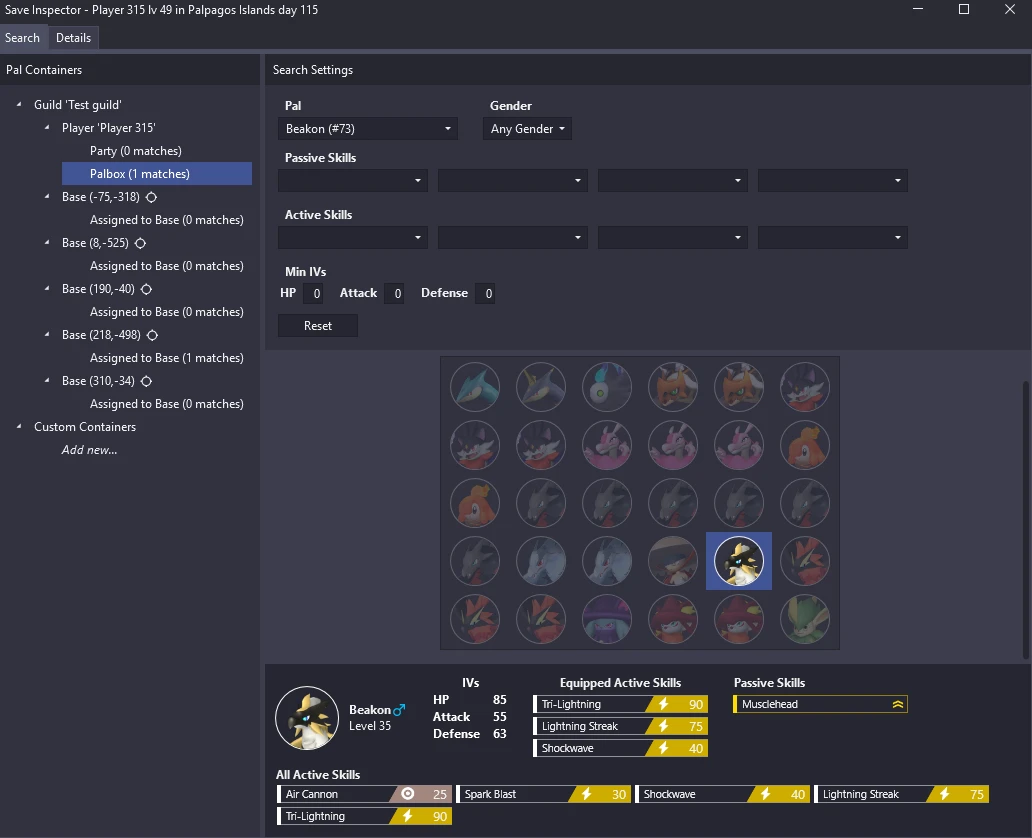The image size is (1032, 838).
Task: Click the target icon beside Base (190,-40)
Action: click(x=146, y=289)
